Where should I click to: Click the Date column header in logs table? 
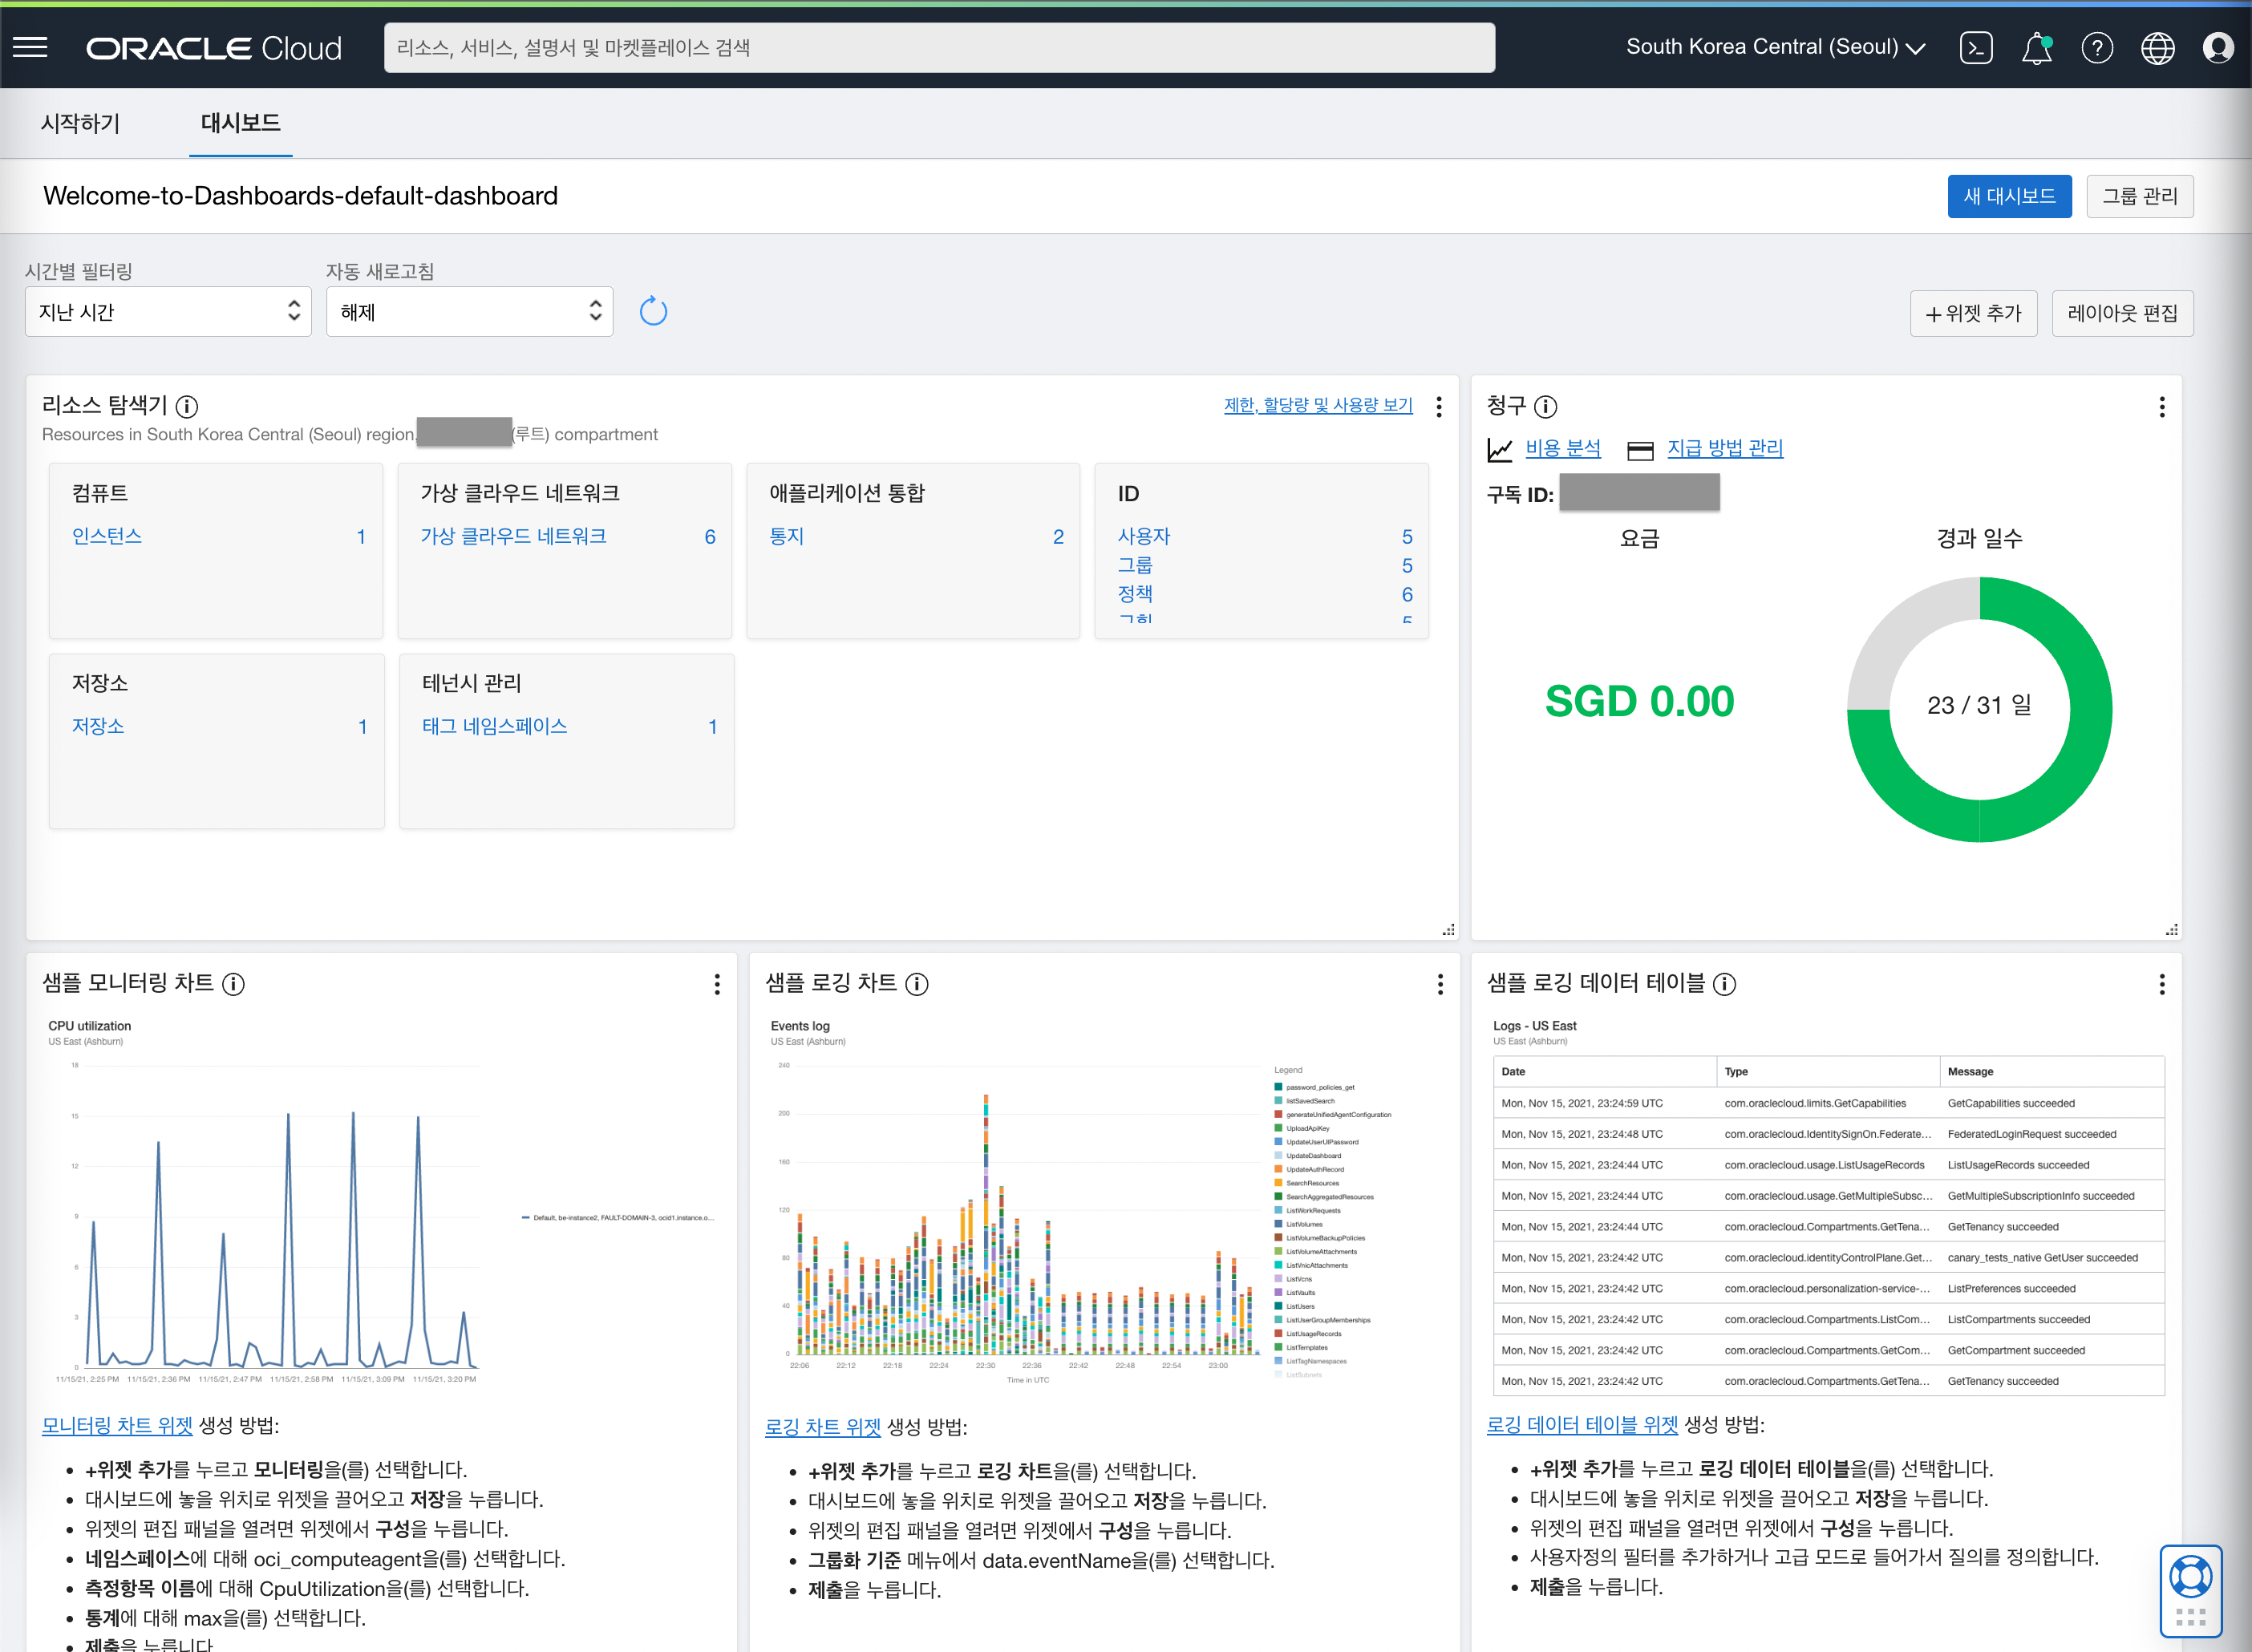tap(1605, 1071)
